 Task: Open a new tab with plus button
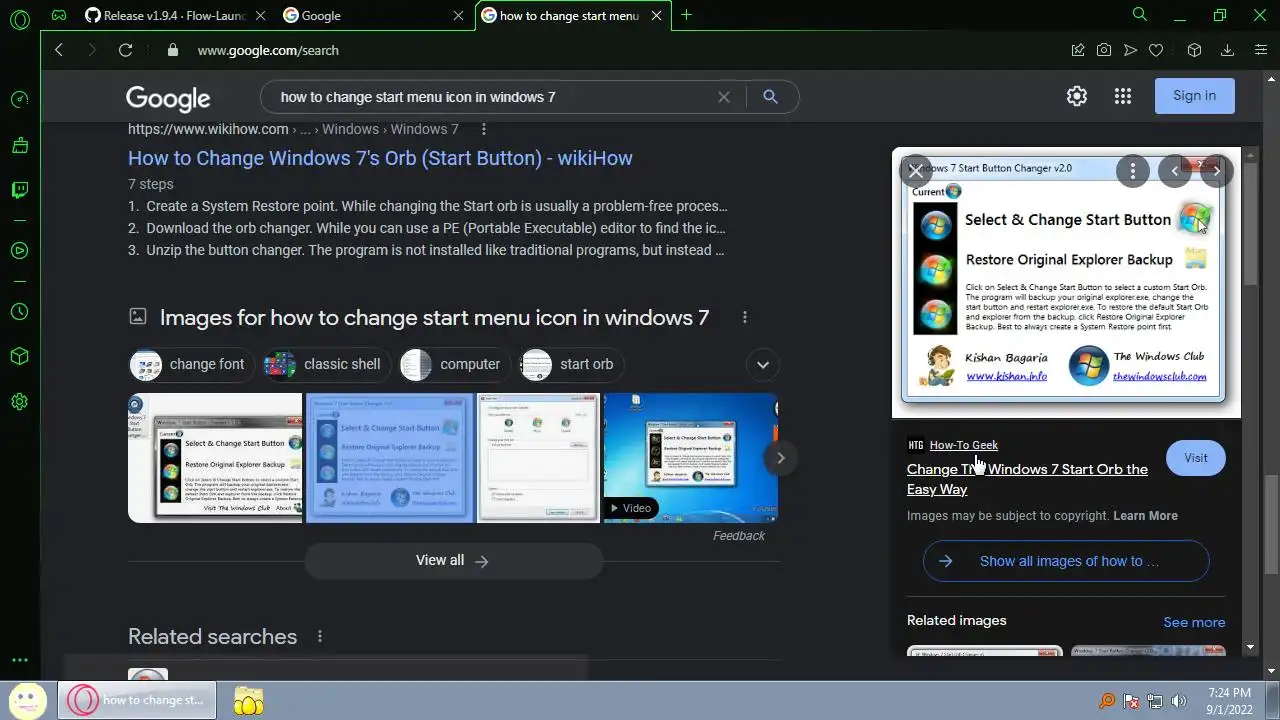tap(686, 15)
